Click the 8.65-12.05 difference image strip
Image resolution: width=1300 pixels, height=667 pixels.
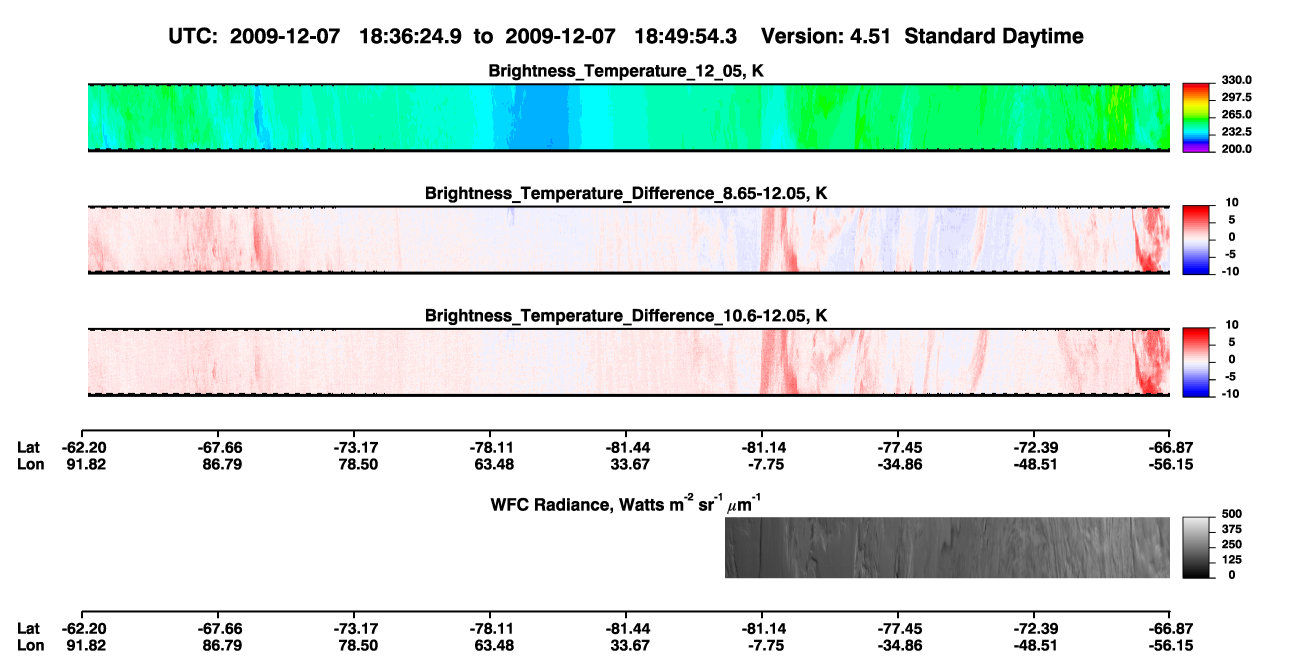pos(629,240)
